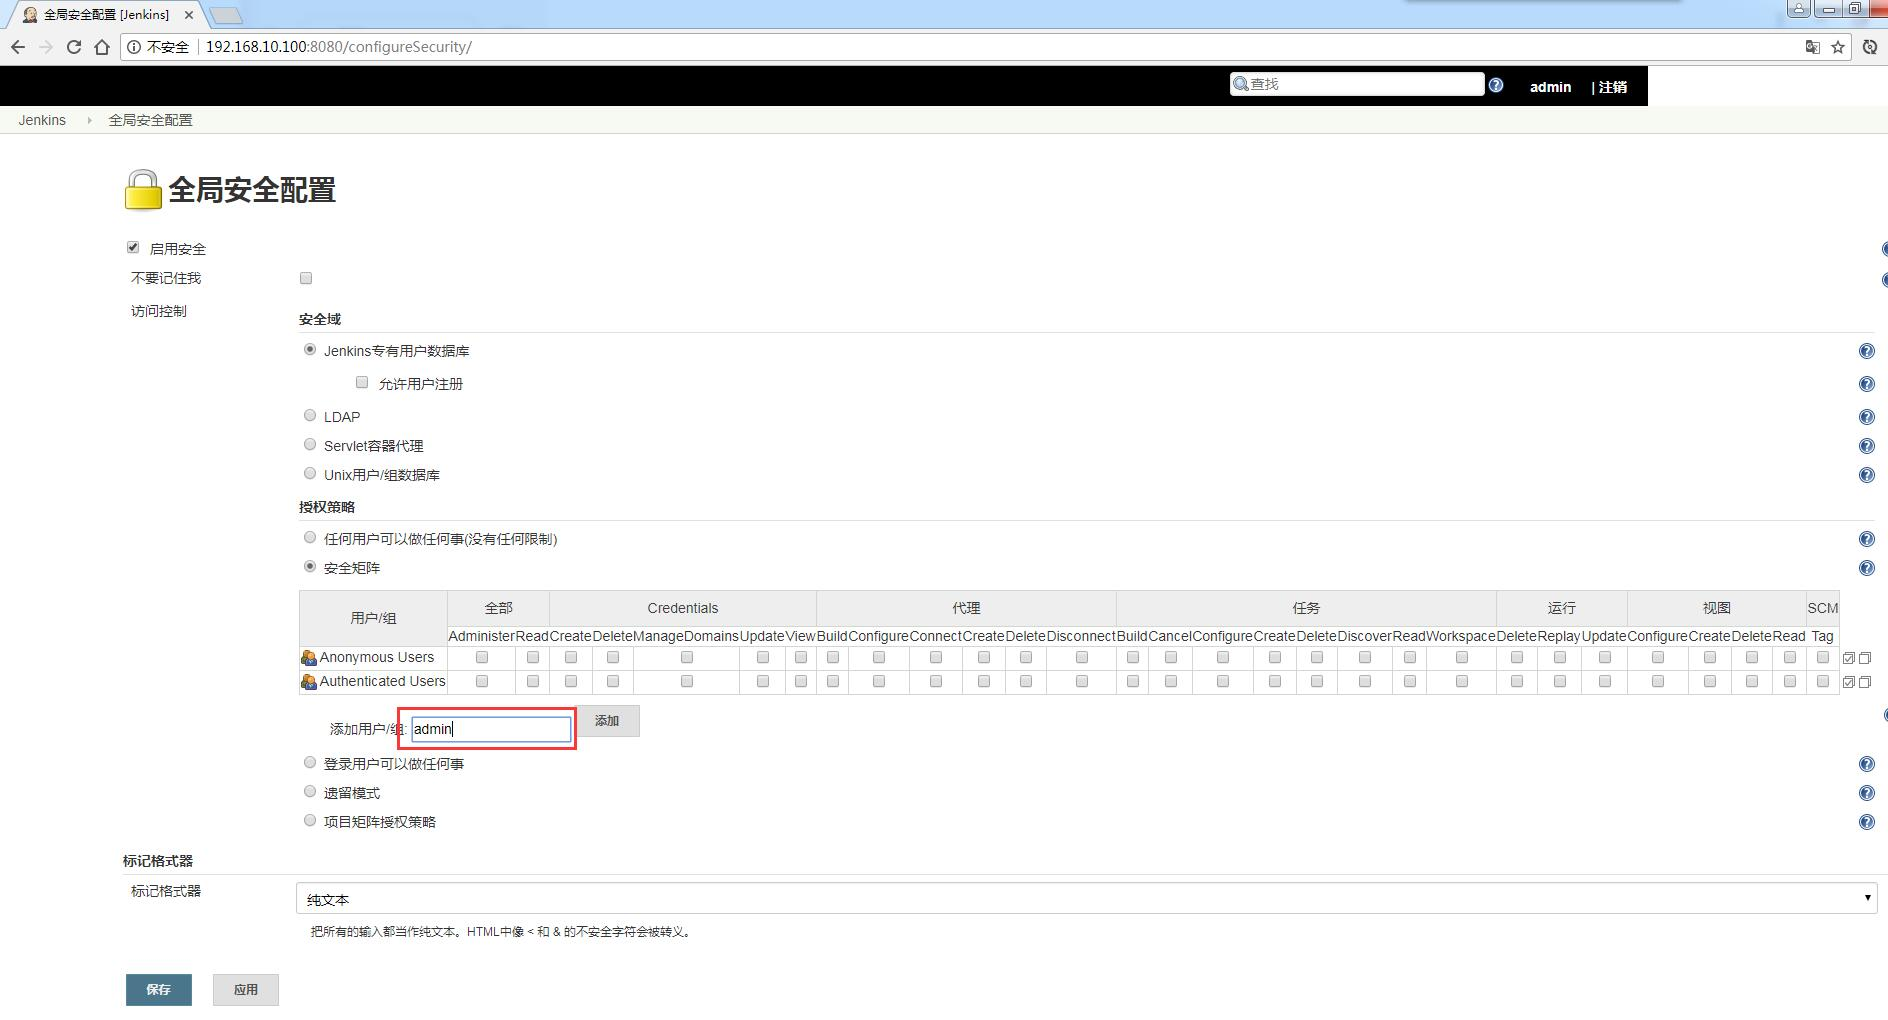
Task: Click the 保存 button
Action: 159,989
